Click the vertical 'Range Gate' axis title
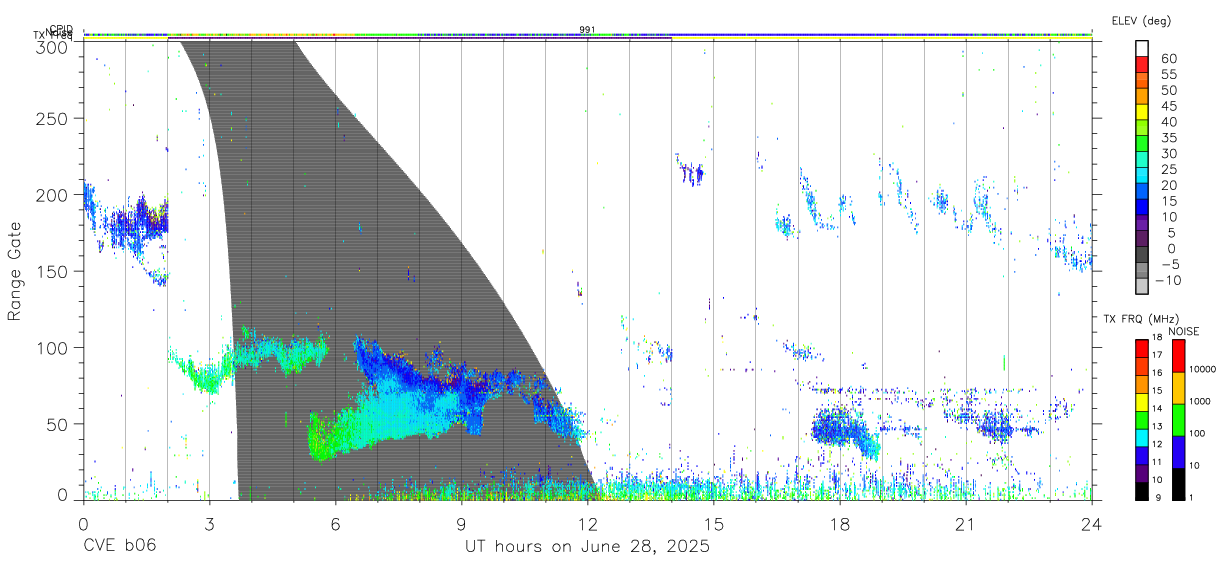This screenshot has height=567, width=1228. [x=15, y=272]
